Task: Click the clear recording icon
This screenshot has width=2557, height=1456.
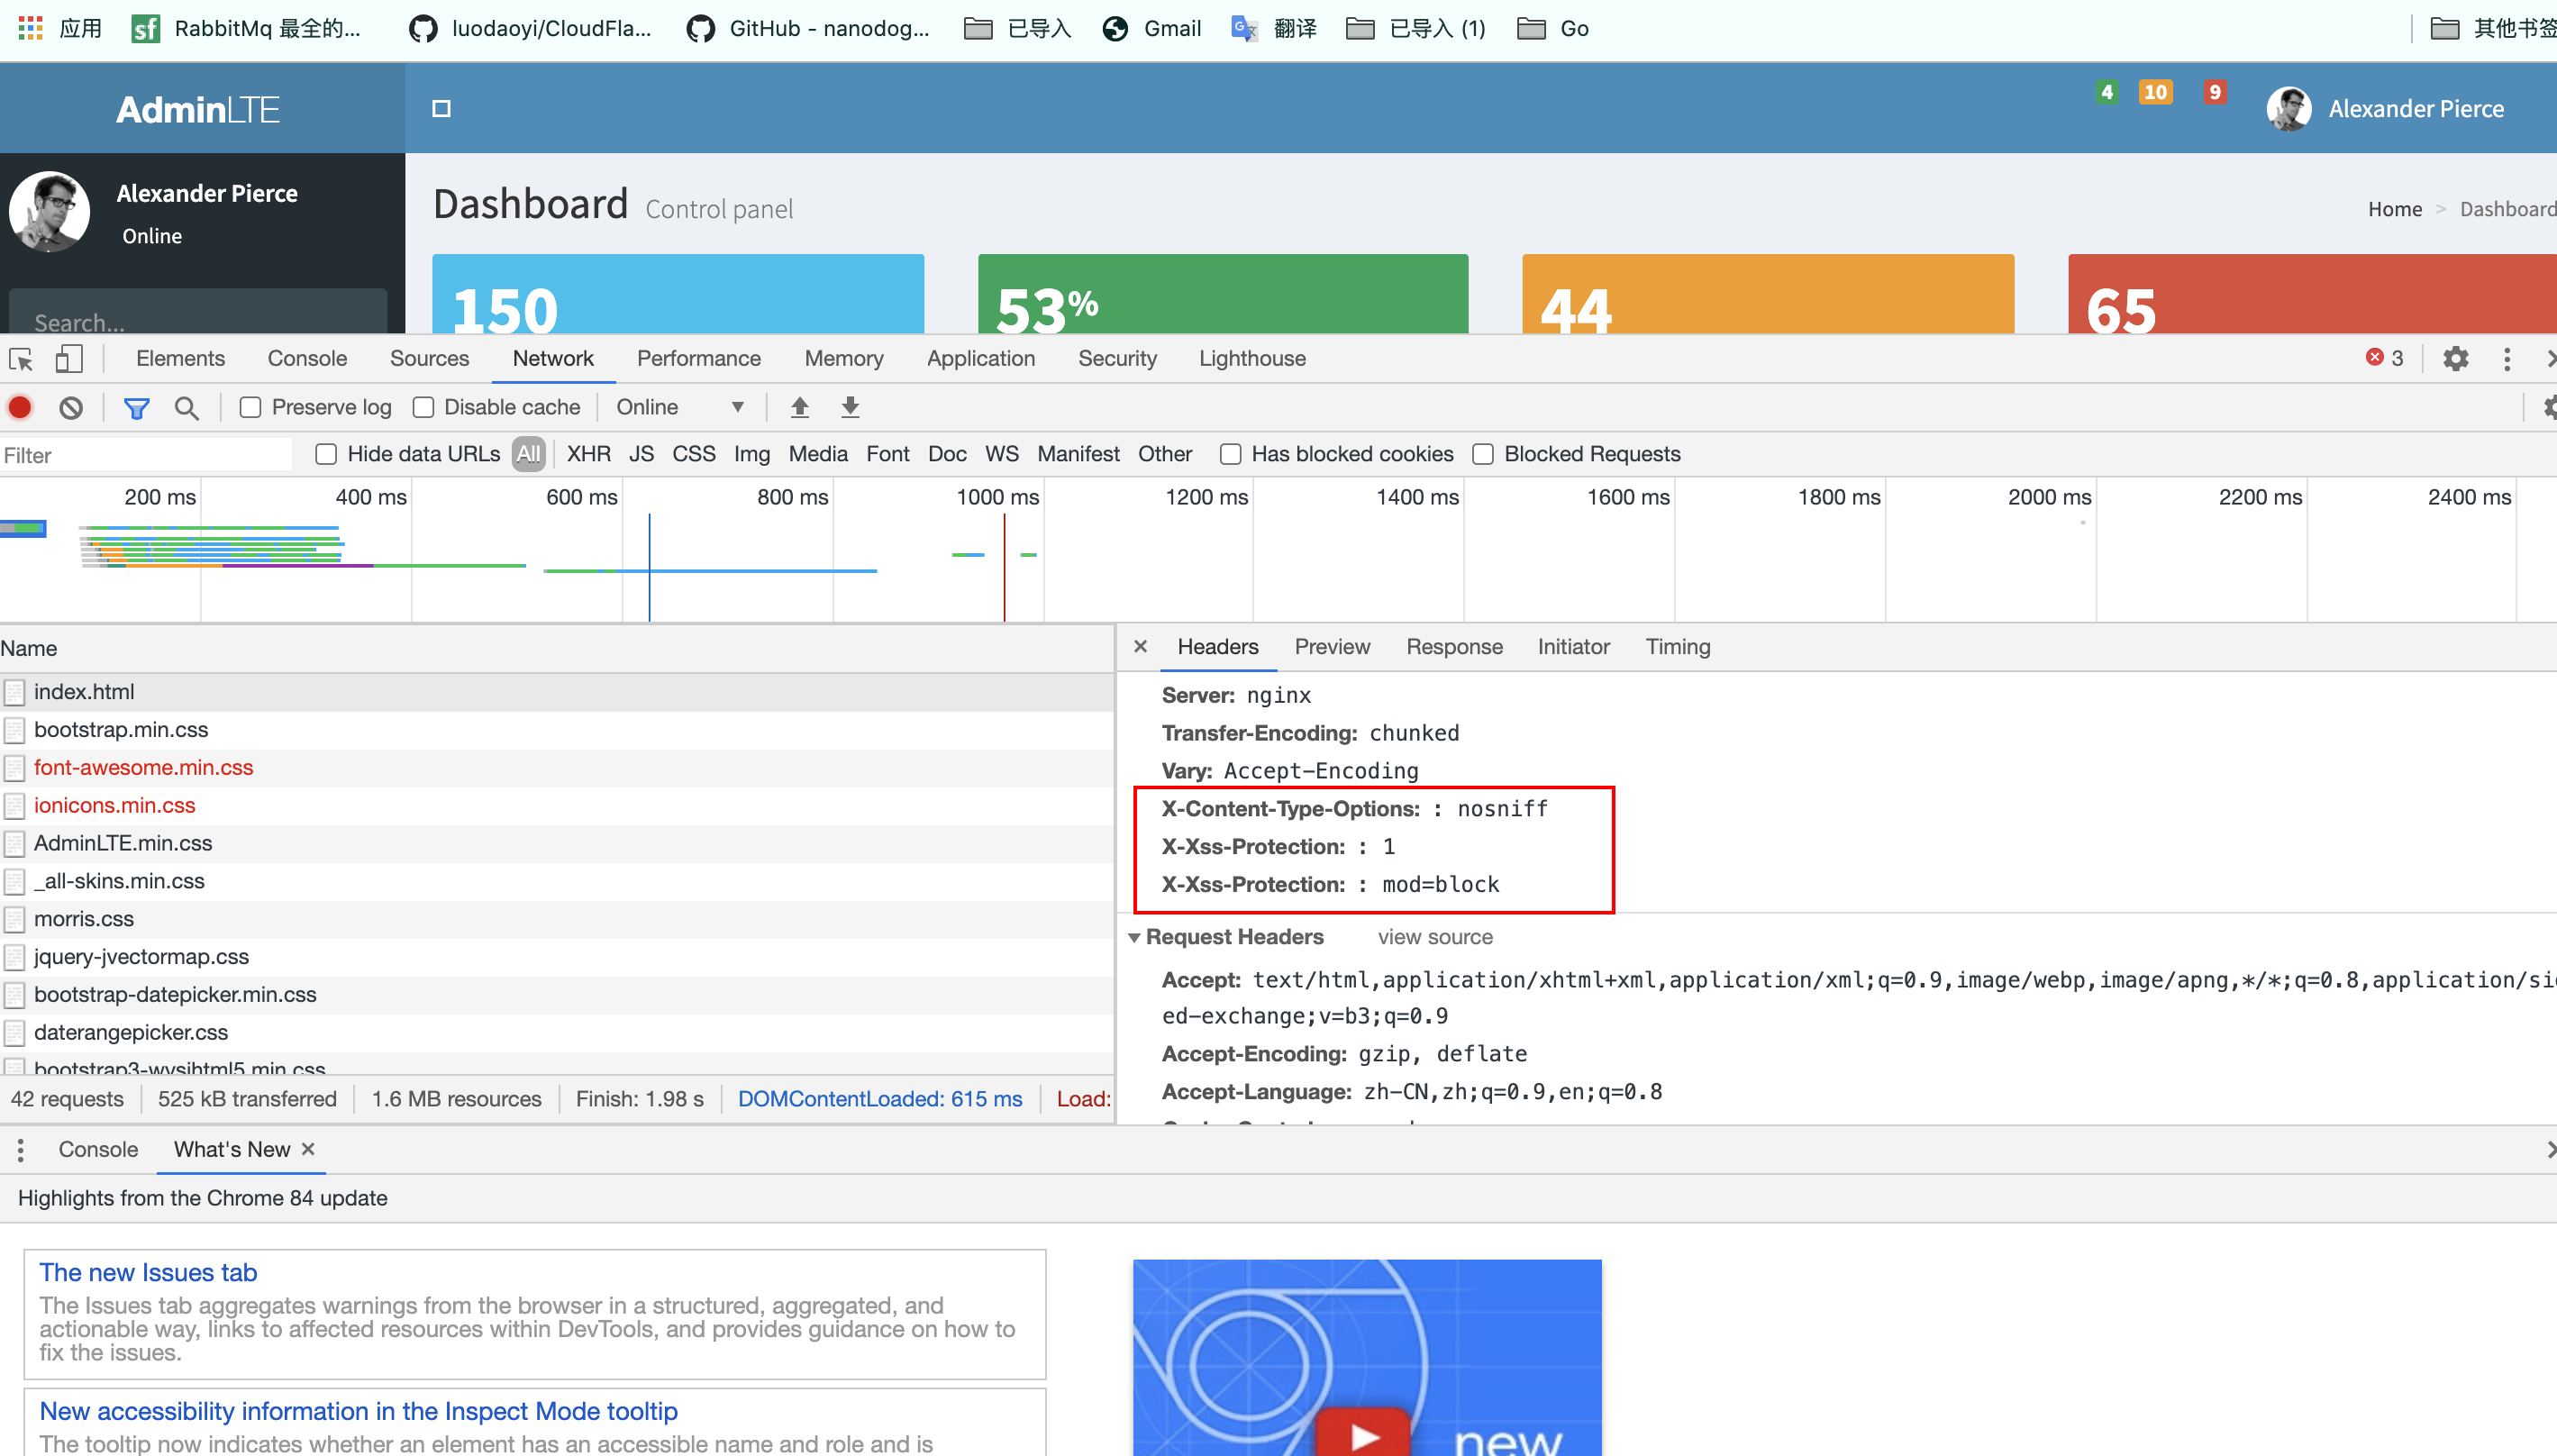Action: pyautogui.click(x=68, y=407)
